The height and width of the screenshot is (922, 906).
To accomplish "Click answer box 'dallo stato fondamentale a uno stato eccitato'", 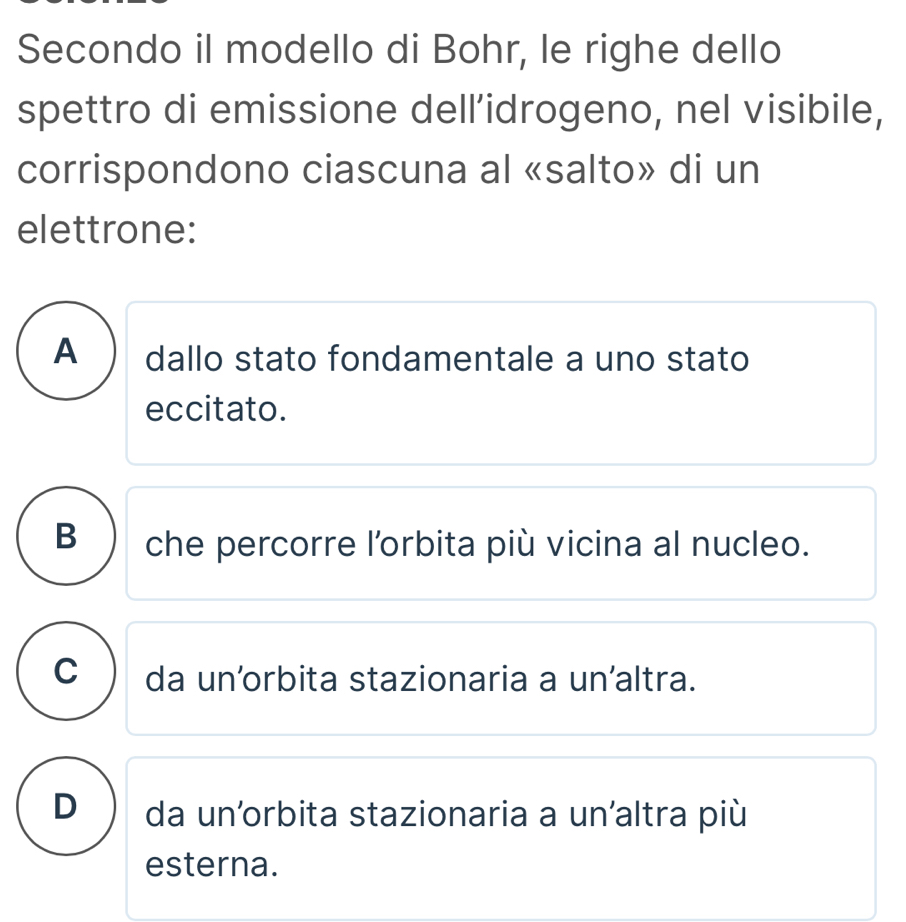I will point(500,383).
